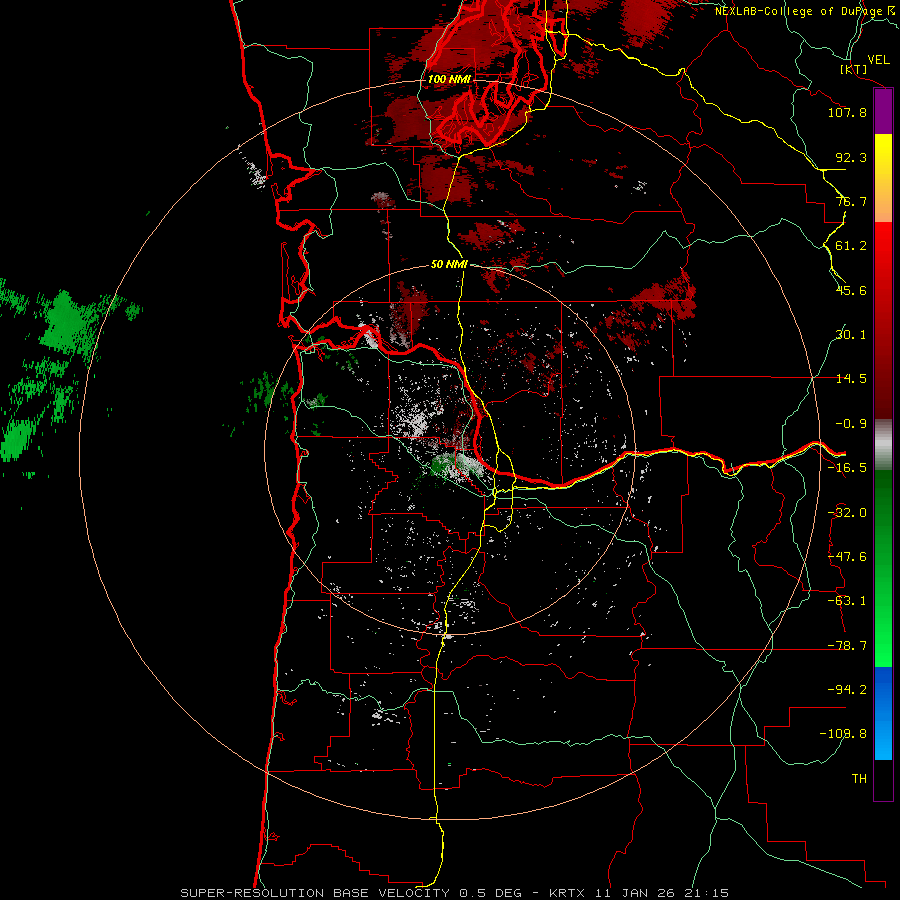Select the -47.6 velocity scale value
The width and height of the screenshot is (900, 900).
847,557
